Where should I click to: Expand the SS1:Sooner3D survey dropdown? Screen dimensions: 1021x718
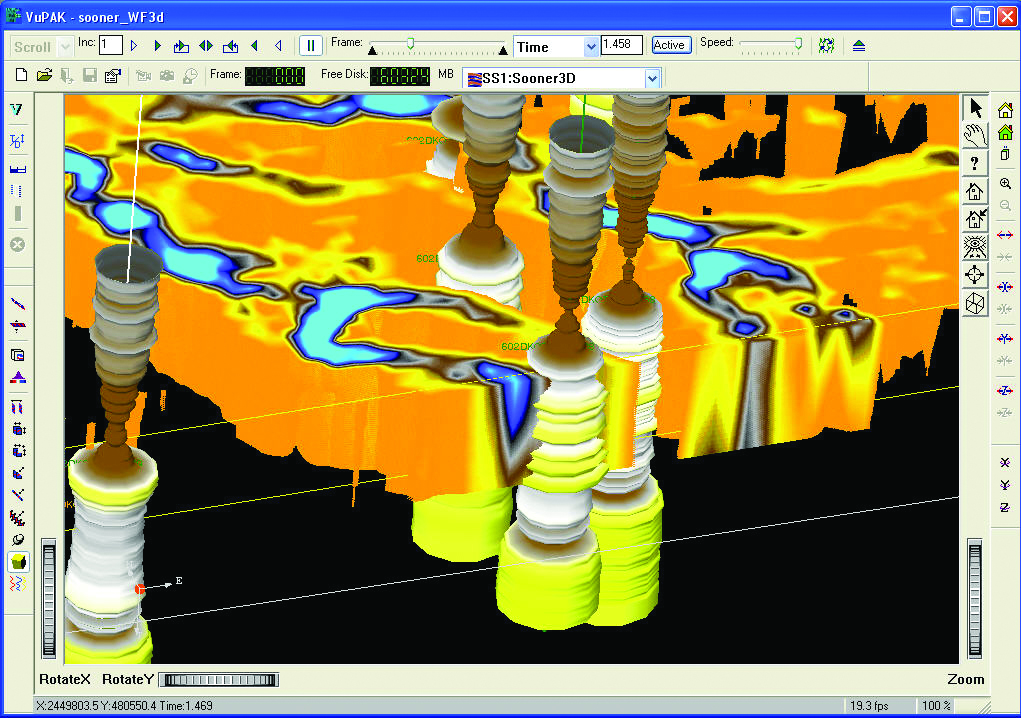[x=652, y=78]
